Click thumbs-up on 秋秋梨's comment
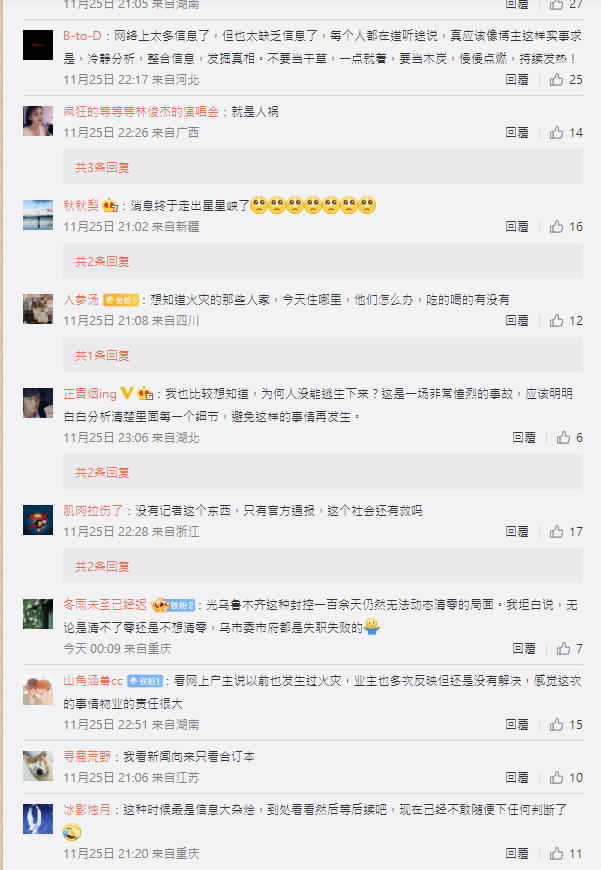601x870 pixels. pyautogui.click(x=556, y=226)
